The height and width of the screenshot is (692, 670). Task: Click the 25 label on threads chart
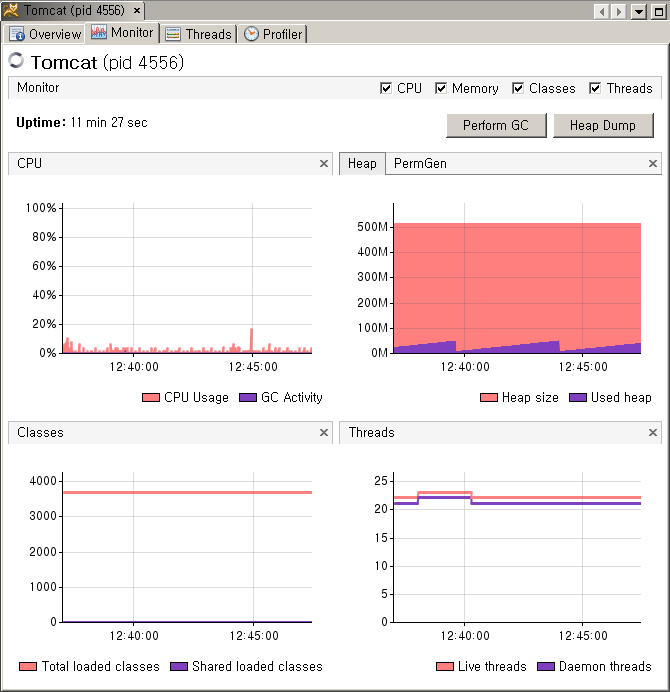[x=381, y=481]
